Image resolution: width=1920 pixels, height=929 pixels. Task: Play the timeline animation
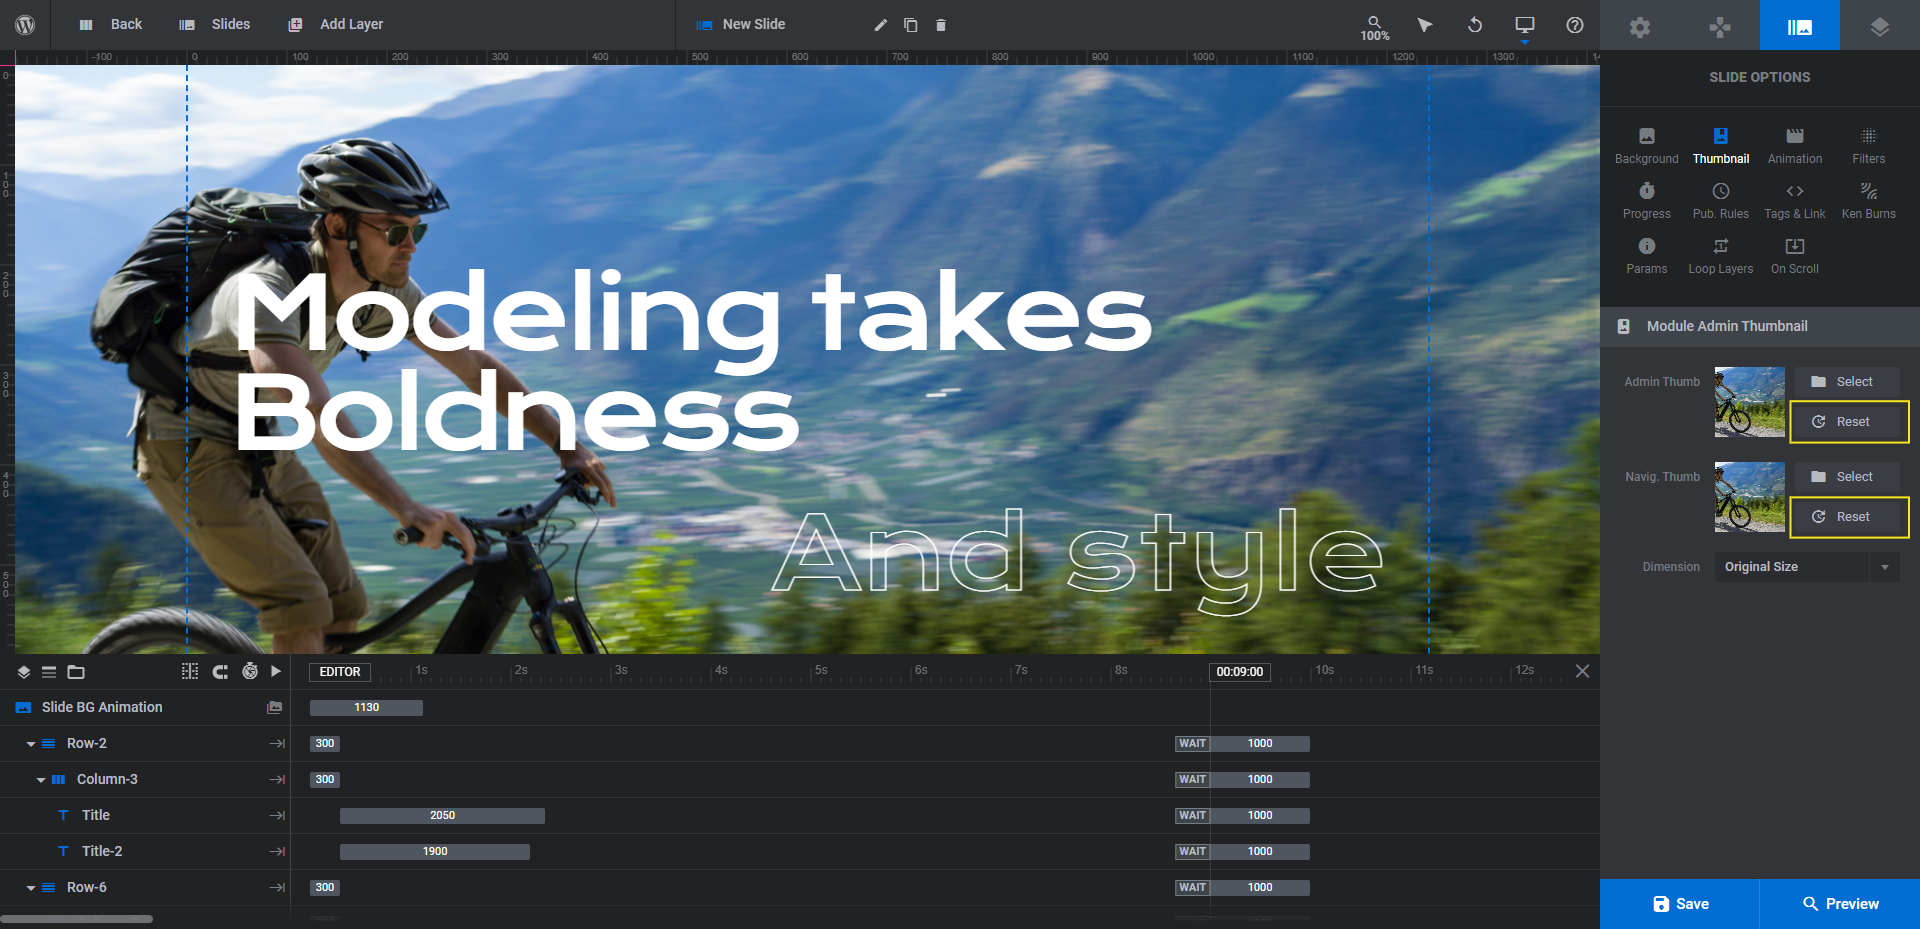276,672
